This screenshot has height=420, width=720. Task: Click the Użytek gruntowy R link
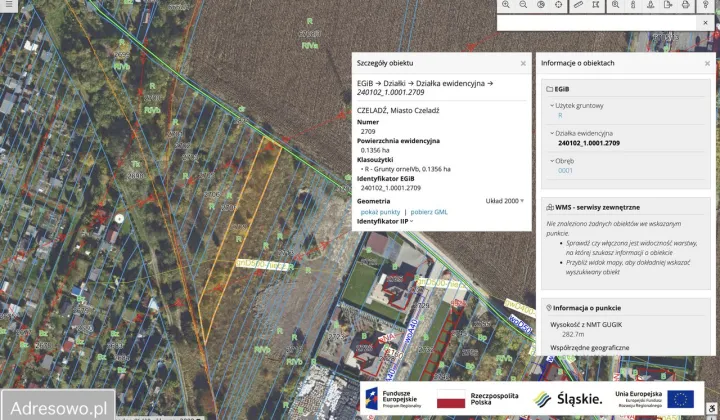pyautogui.click(x=560, y=115)
